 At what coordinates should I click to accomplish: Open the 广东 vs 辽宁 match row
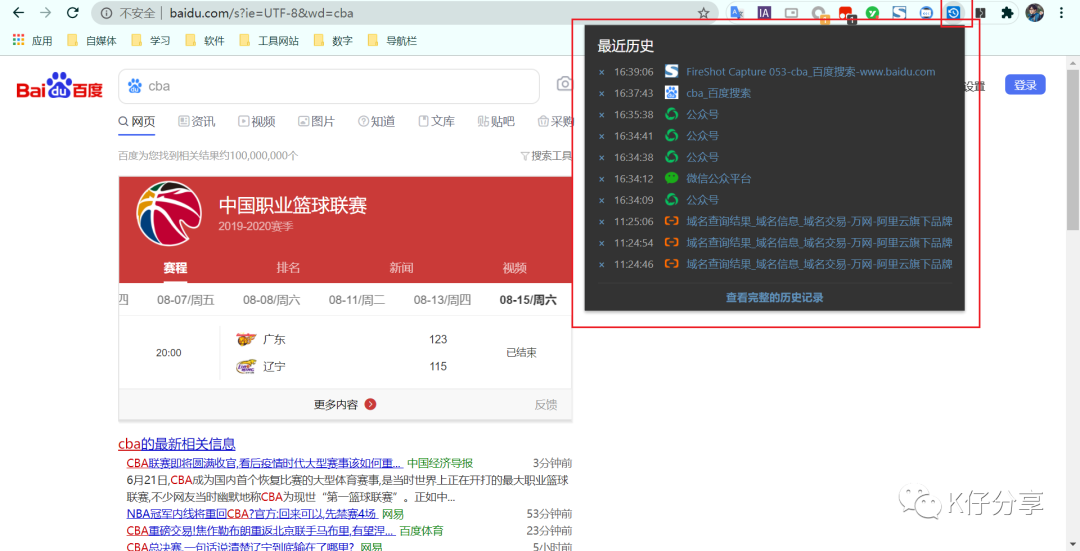click(345, 353)
